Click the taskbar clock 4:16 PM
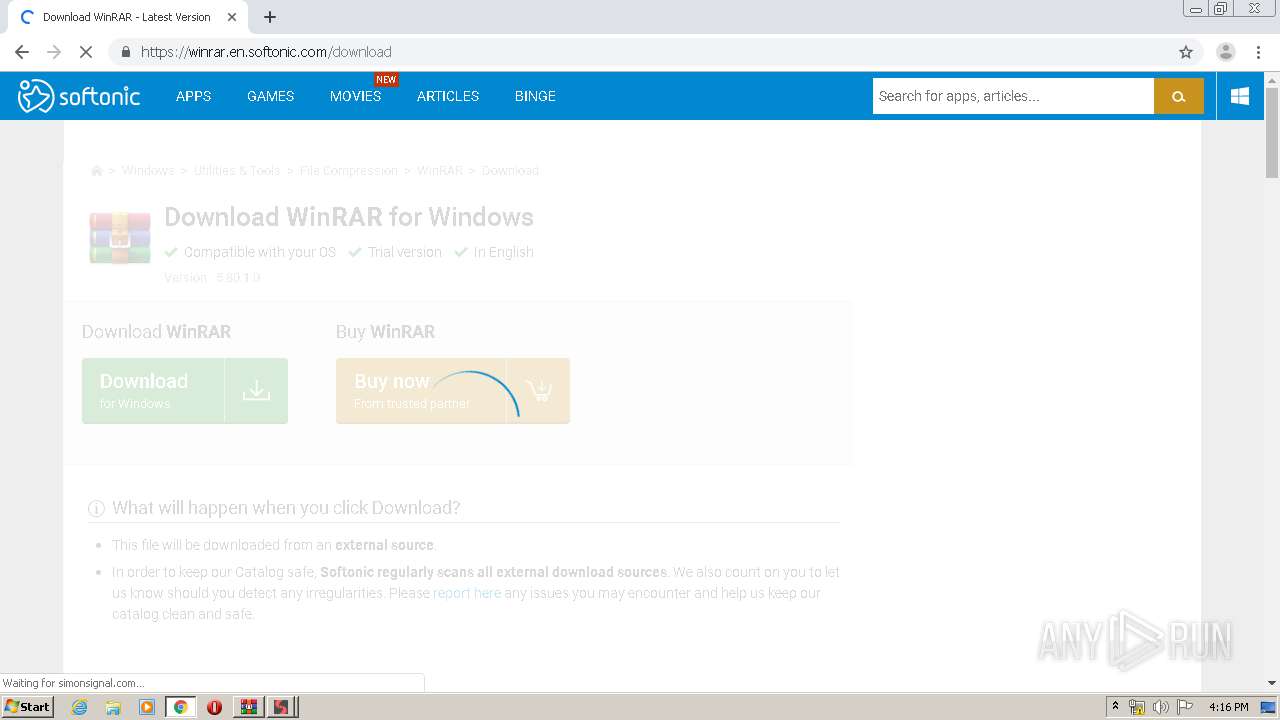Image resolution: width=1280 pixels, height=720 pixels. tap(1228, 707)
